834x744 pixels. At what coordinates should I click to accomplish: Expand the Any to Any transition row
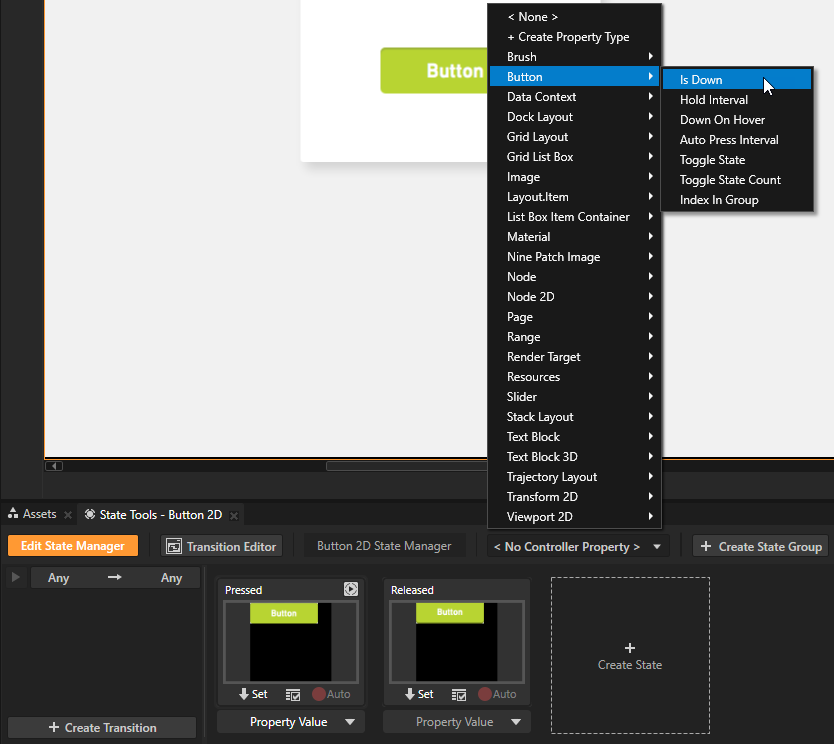(x=15, y=578)
